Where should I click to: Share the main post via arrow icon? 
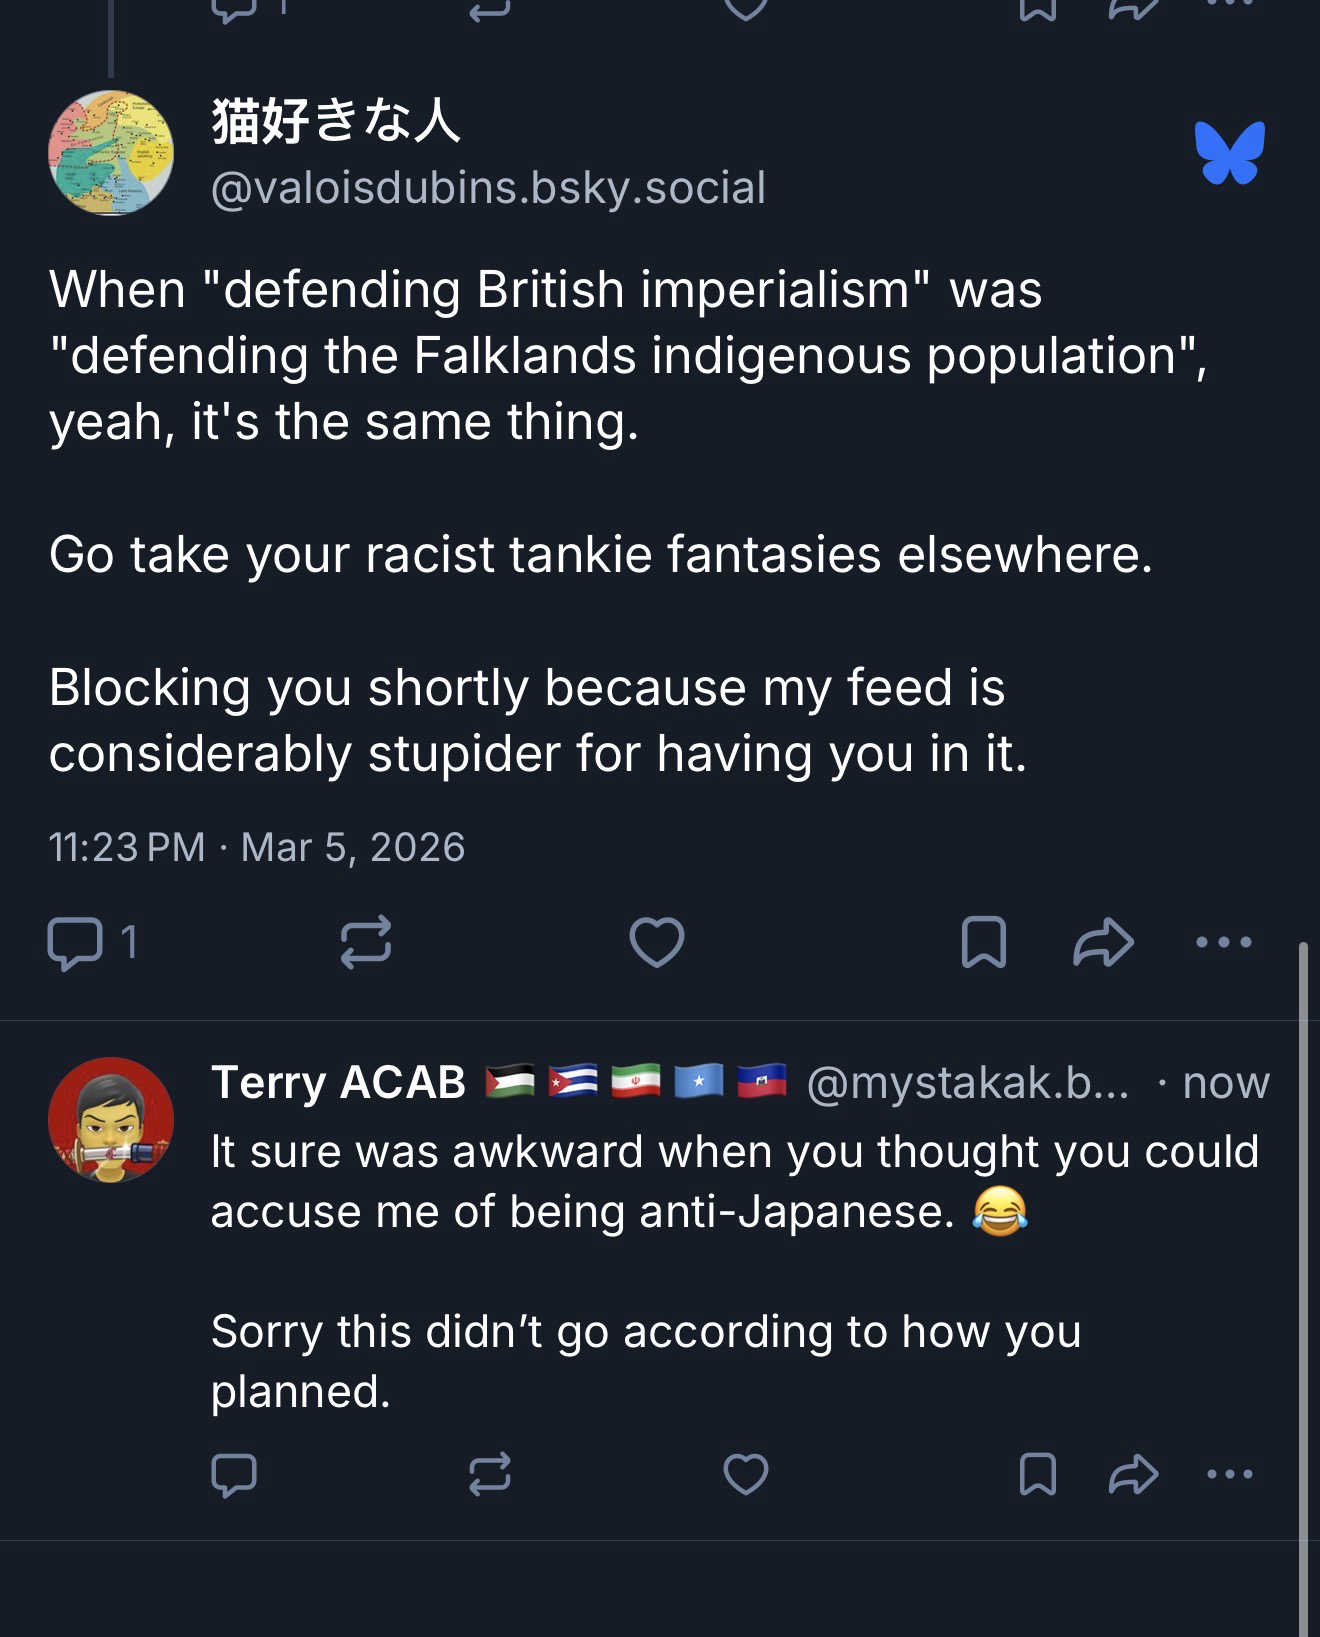(1103, 943)
